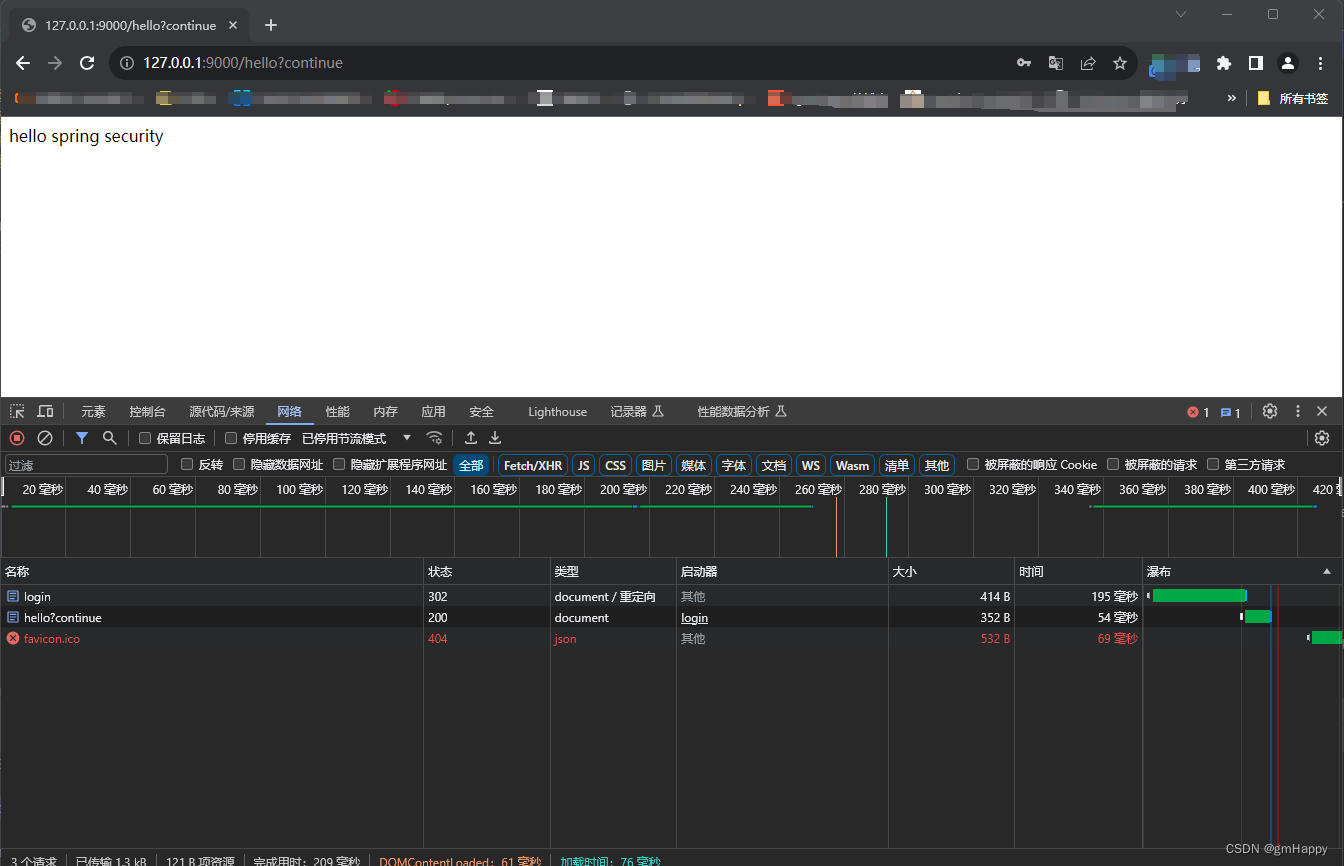Click the login initiator link
The width and height of the screenshot is (1344, 866).
pos(694,618)
